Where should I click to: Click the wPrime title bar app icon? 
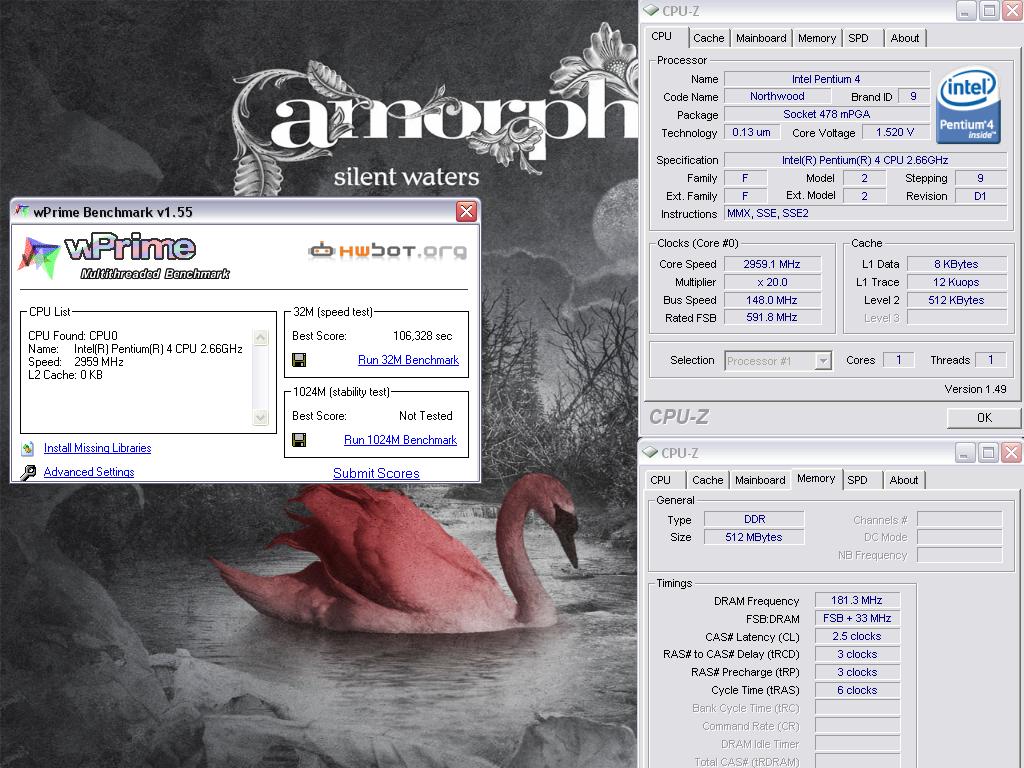[22, 212]
